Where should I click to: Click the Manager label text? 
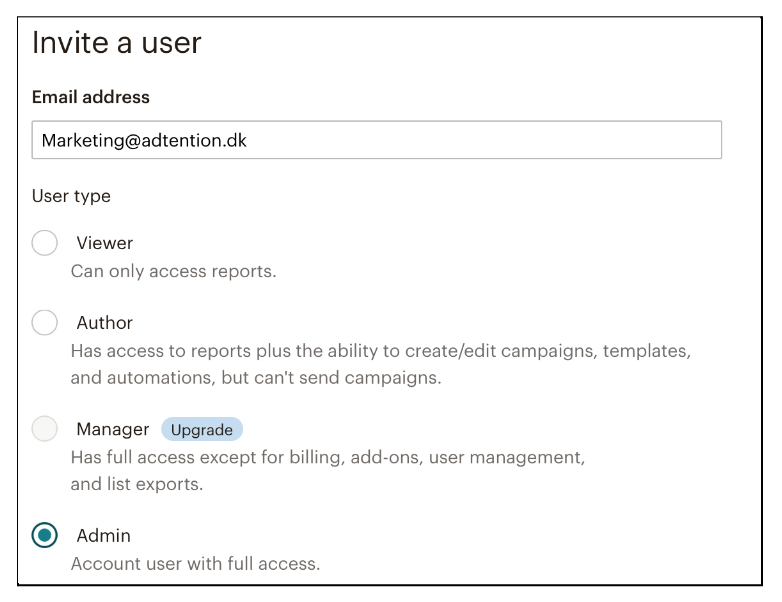[113, 429]
